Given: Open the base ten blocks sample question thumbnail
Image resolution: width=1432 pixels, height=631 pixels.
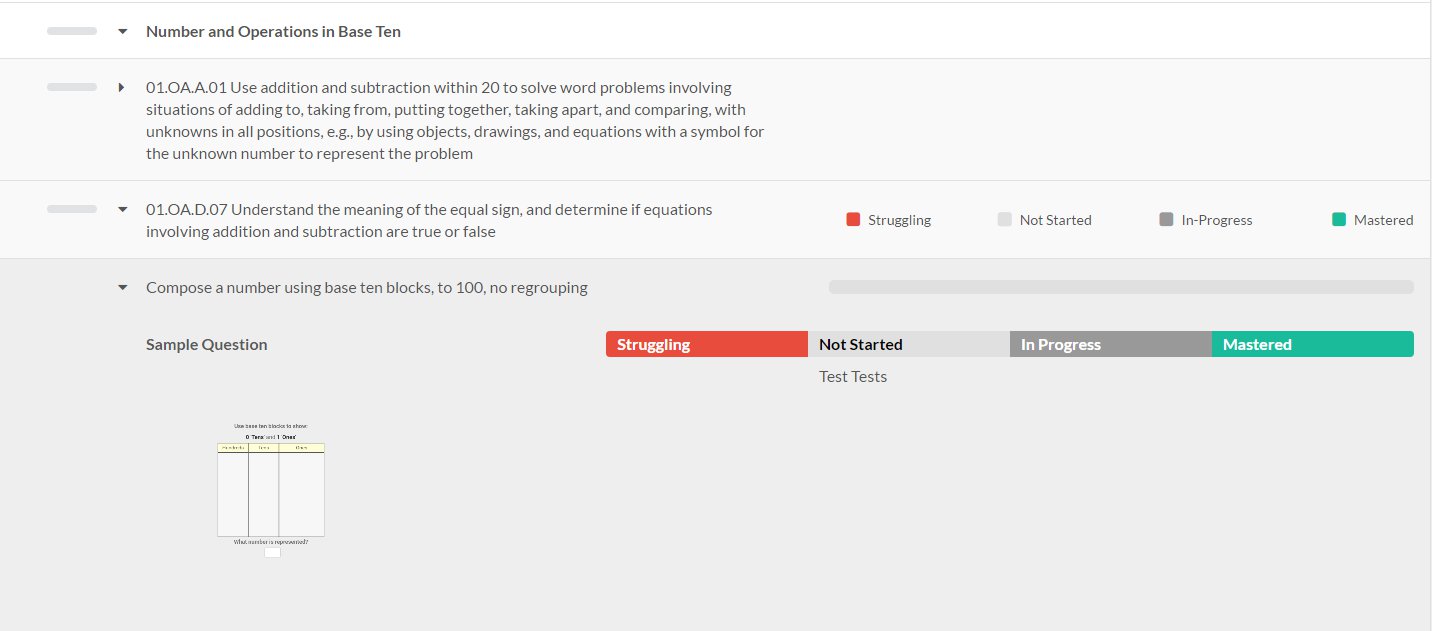Looking at the screenshot, I should click(x=271, y=490).
